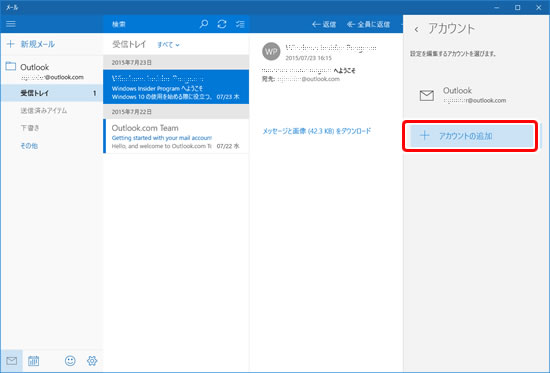The image size is (550, 373).
Task: Add an account via アカウントの追加
Action: point(472,136)
